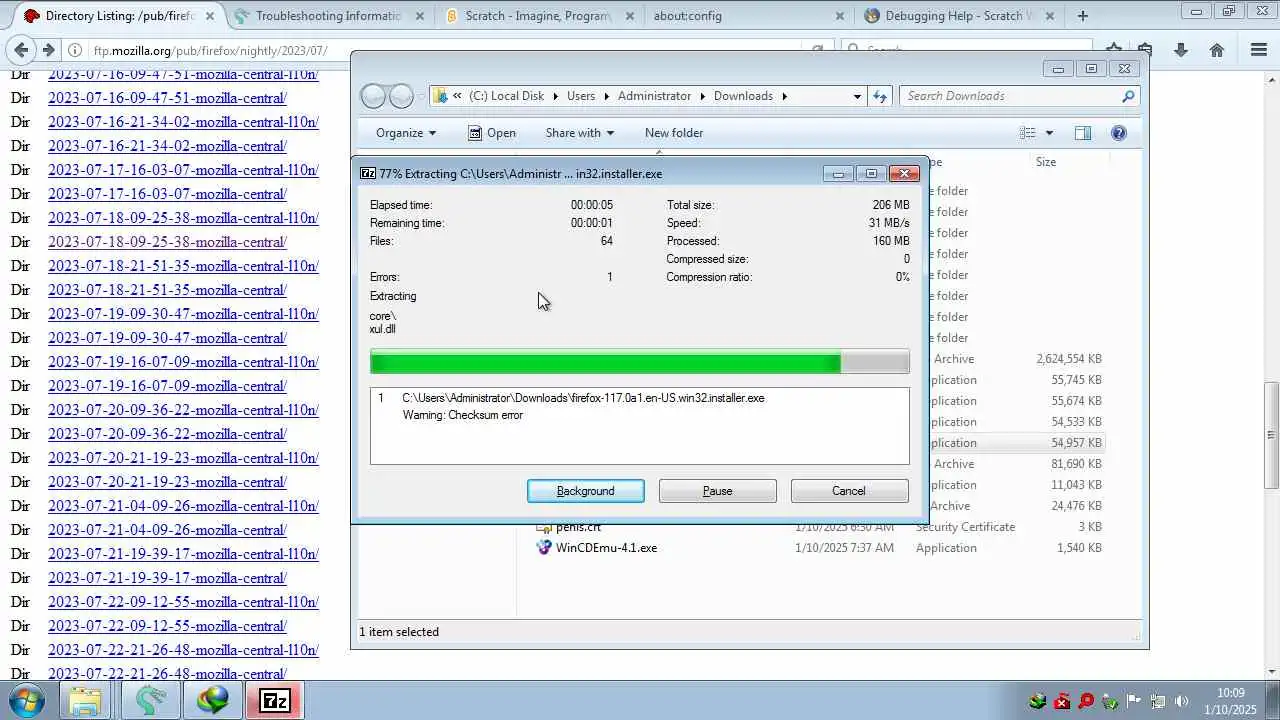
Task: Expand the arrow after Users breadcrumb
Action: pos(606,96)
